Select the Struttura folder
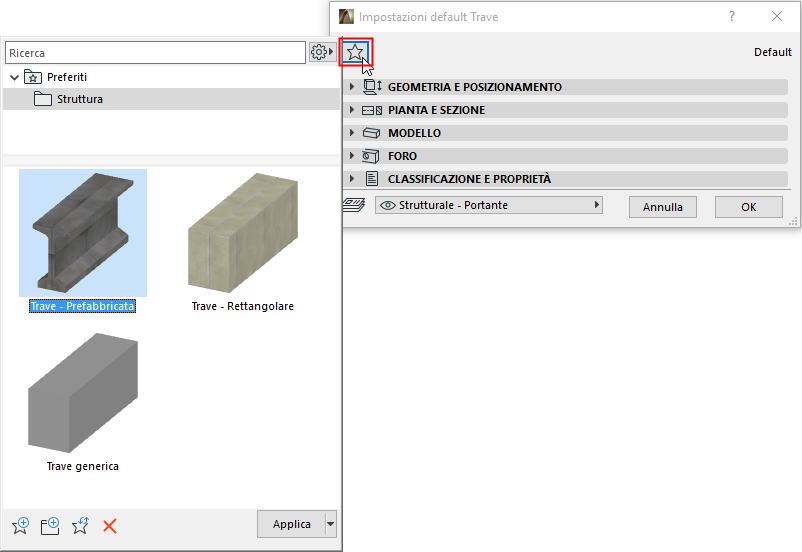The width and height of the screenshot is (802, 552). (x=171, y=99)
